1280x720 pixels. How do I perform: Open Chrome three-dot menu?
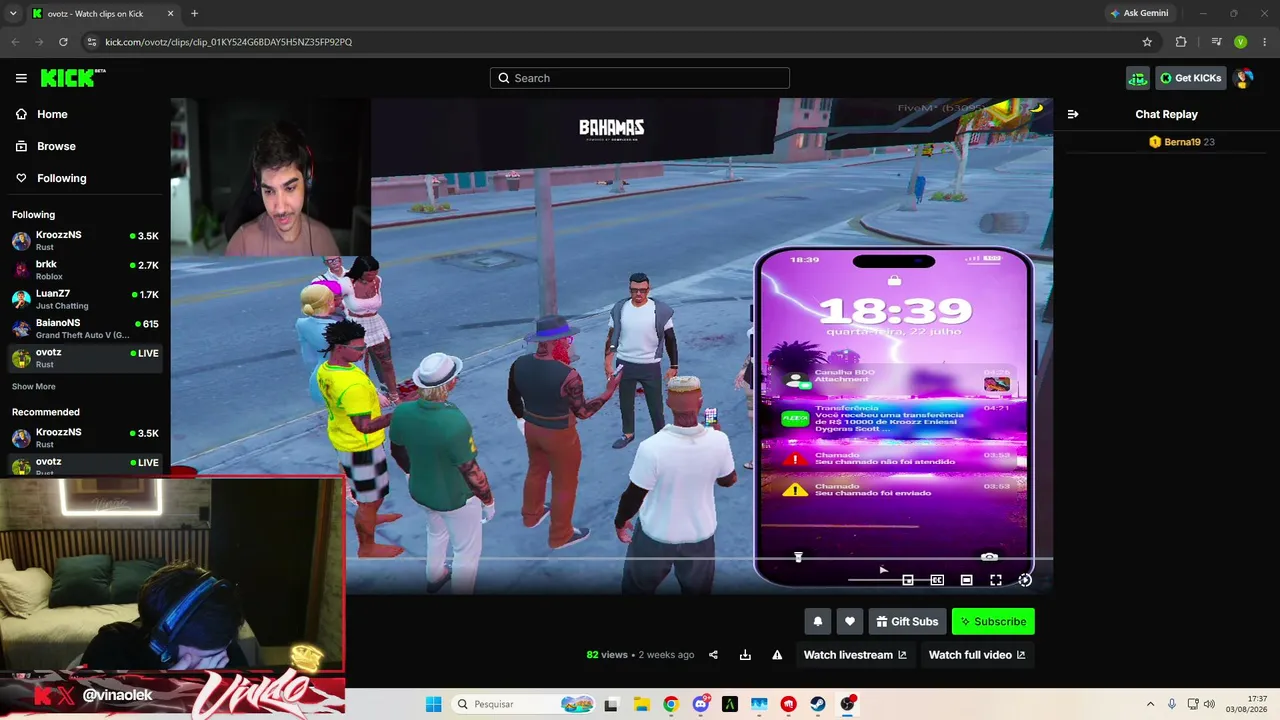pyautogui.click(x=1264, y=42)
